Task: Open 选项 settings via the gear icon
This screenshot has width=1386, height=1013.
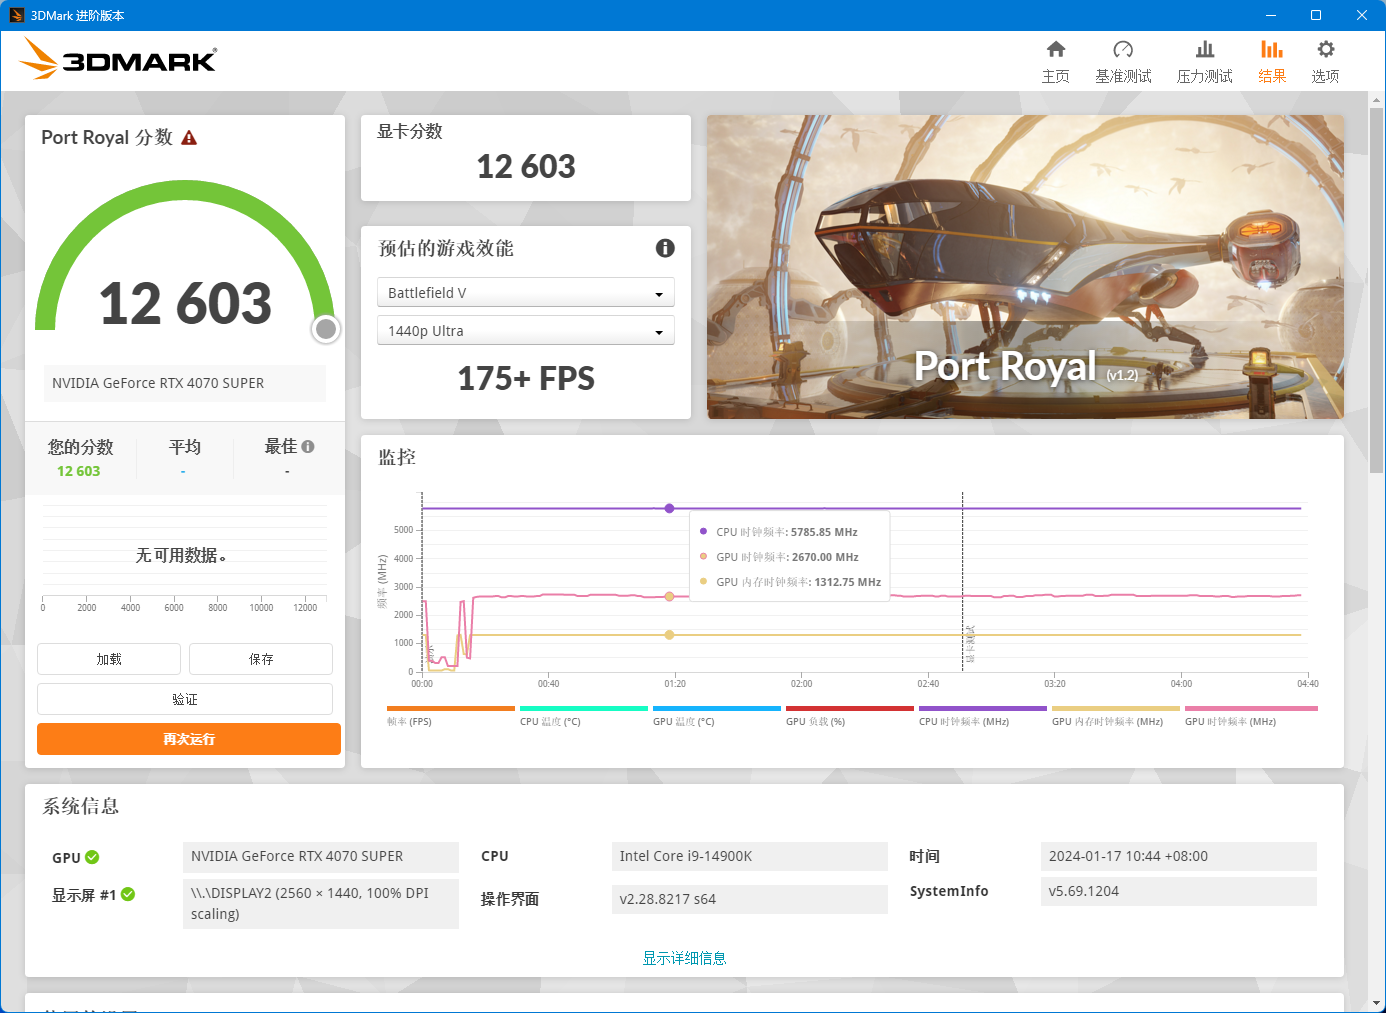Action: (x=1324, y=60)
